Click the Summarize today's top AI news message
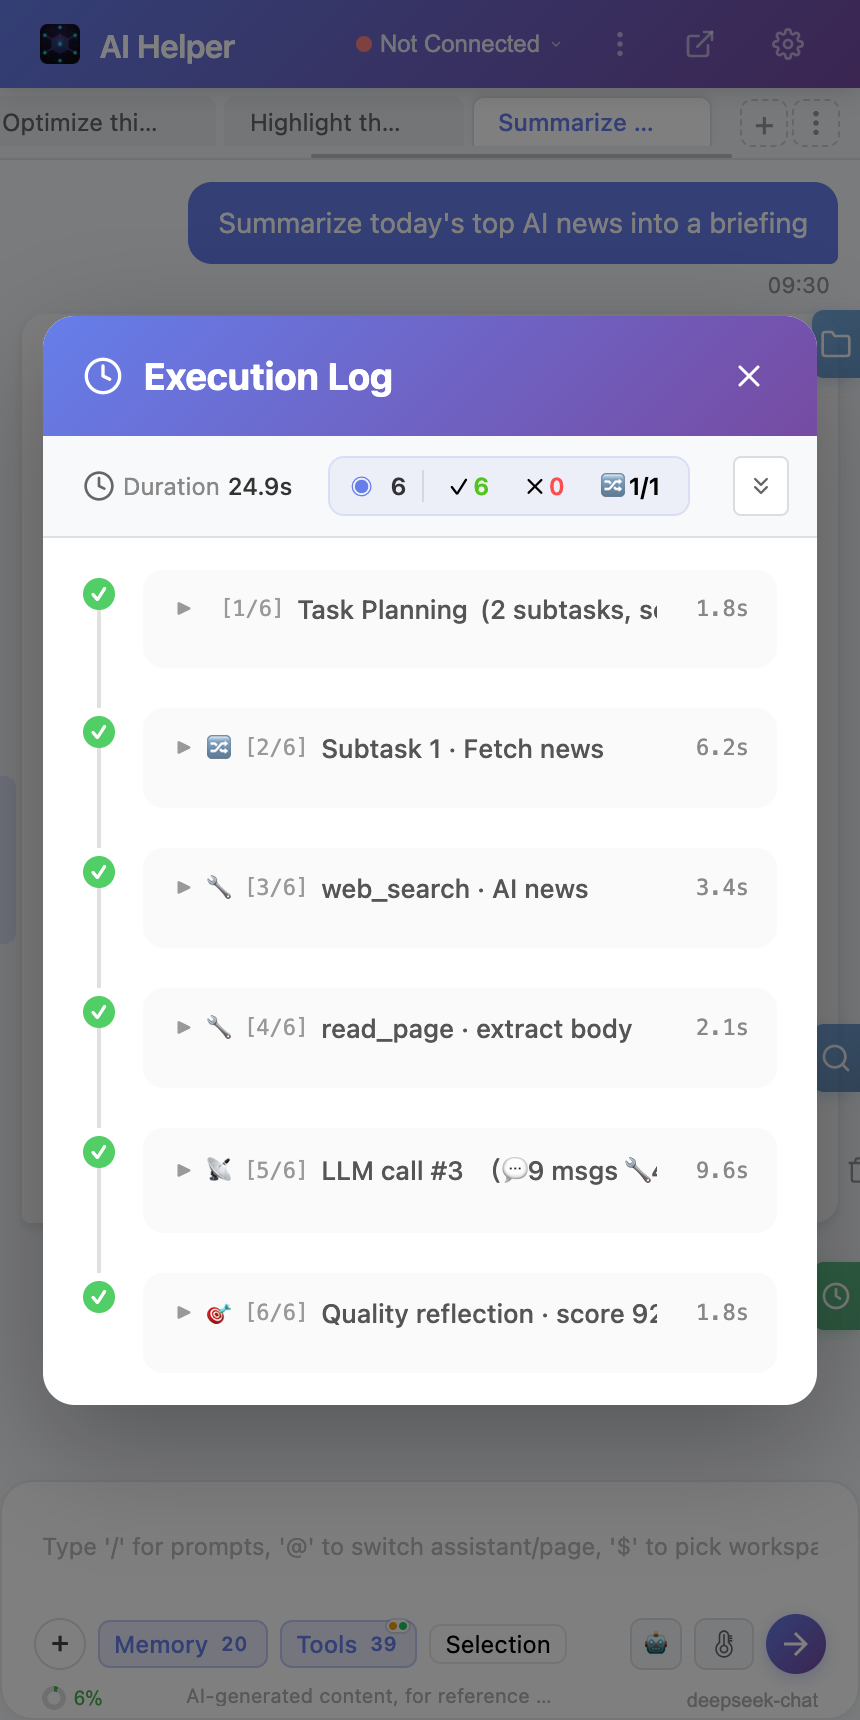The height and width of the screenshot is (1720, 860). (x=513, y=223)
